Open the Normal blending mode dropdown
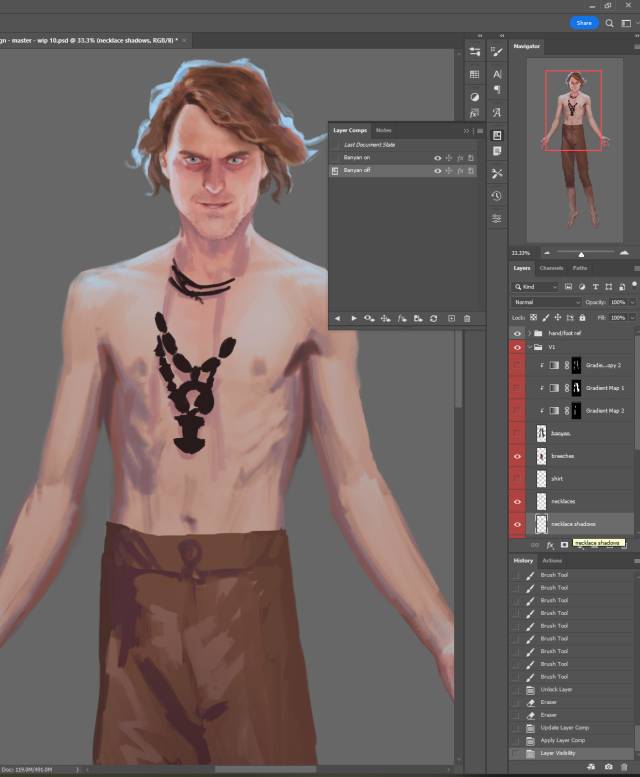Image resolution: width=640 pixels, height=777 pixels. [x=546, y=302]
